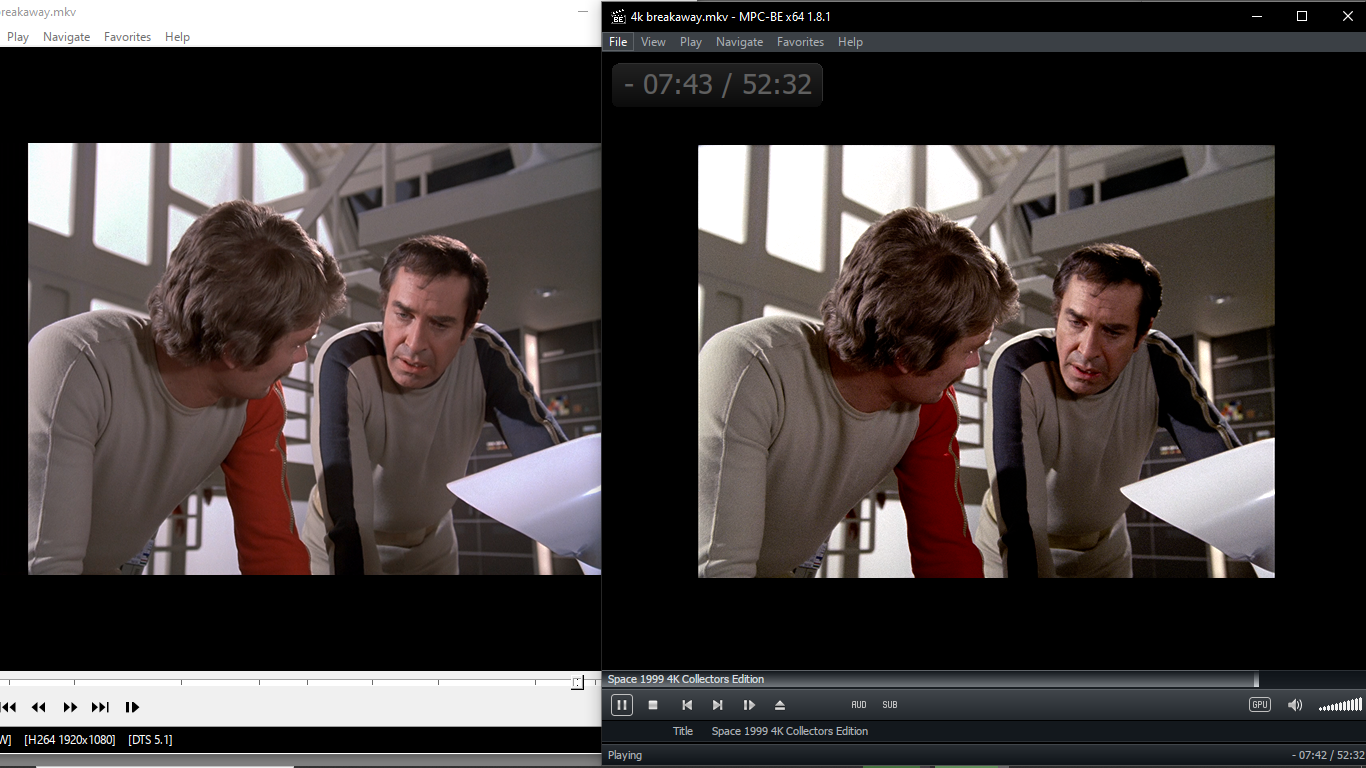This screenshot has height=768, width=1366.
Task: Open the Favorites menu in left player window
Action: (127, 37)
